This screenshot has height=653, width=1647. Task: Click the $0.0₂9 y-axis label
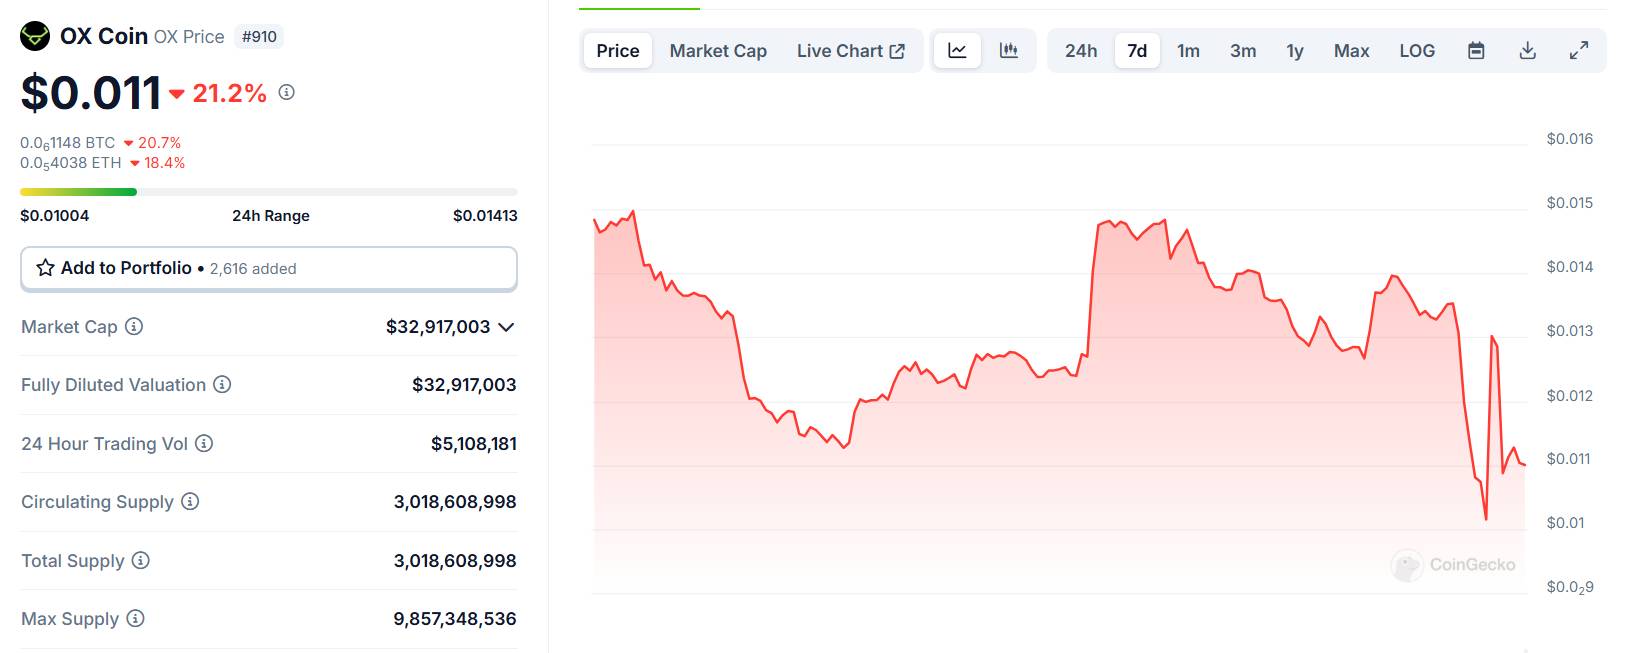coord(1570,587)
